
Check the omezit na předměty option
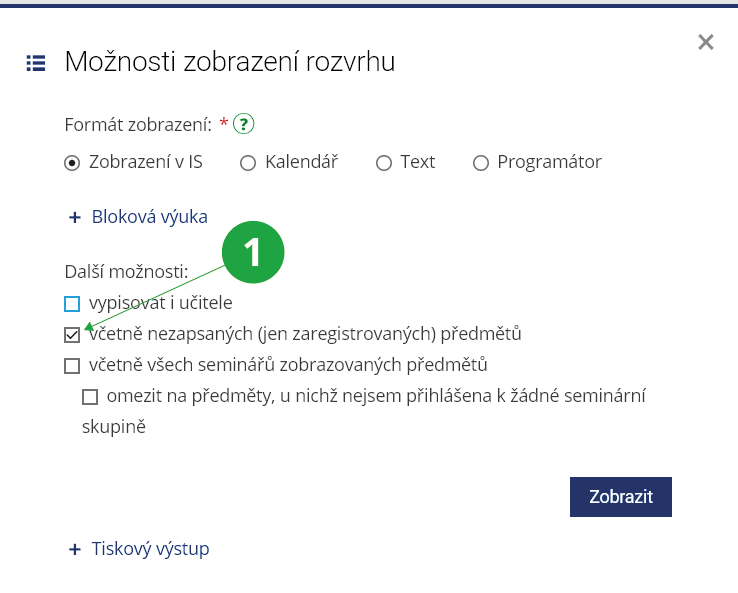(x=90, y=397)
